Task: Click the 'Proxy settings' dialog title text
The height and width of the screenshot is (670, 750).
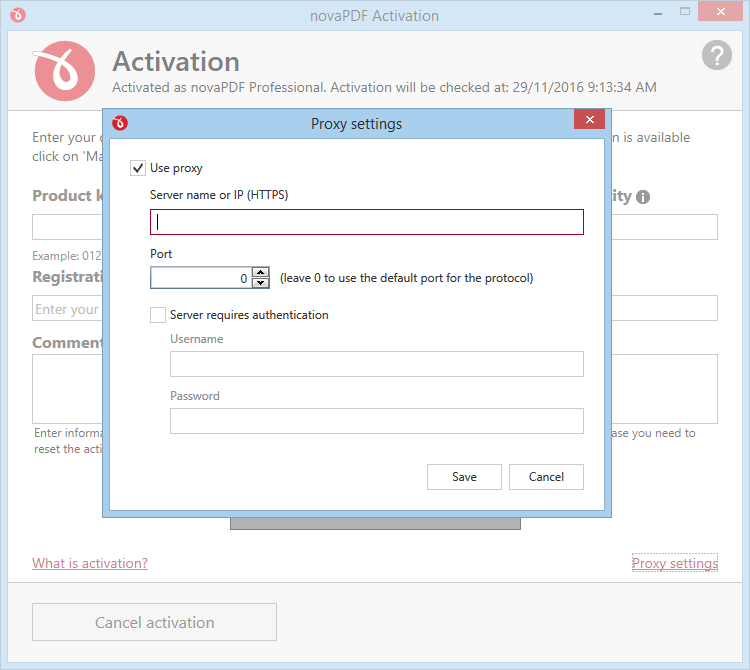Action: click(356, 124)
